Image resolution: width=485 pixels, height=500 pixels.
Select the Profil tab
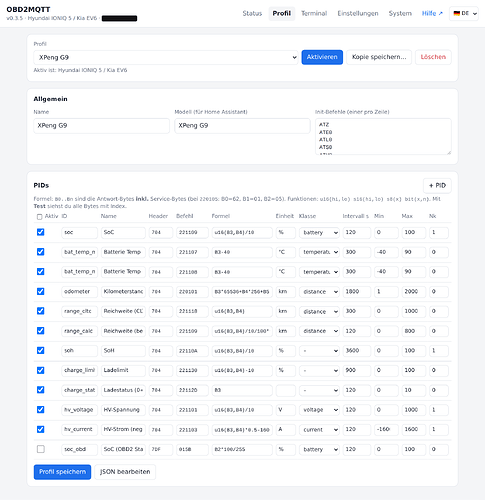pos(282,13)
